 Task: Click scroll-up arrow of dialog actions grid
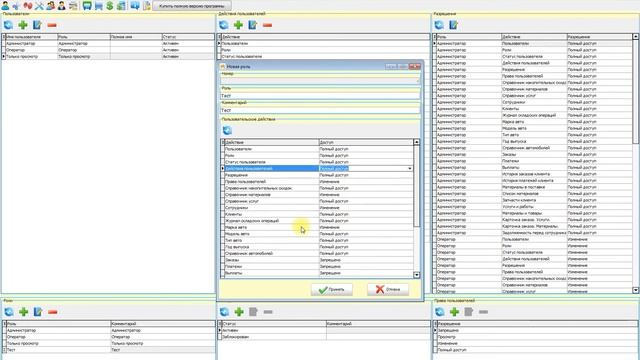click(416, 142)
